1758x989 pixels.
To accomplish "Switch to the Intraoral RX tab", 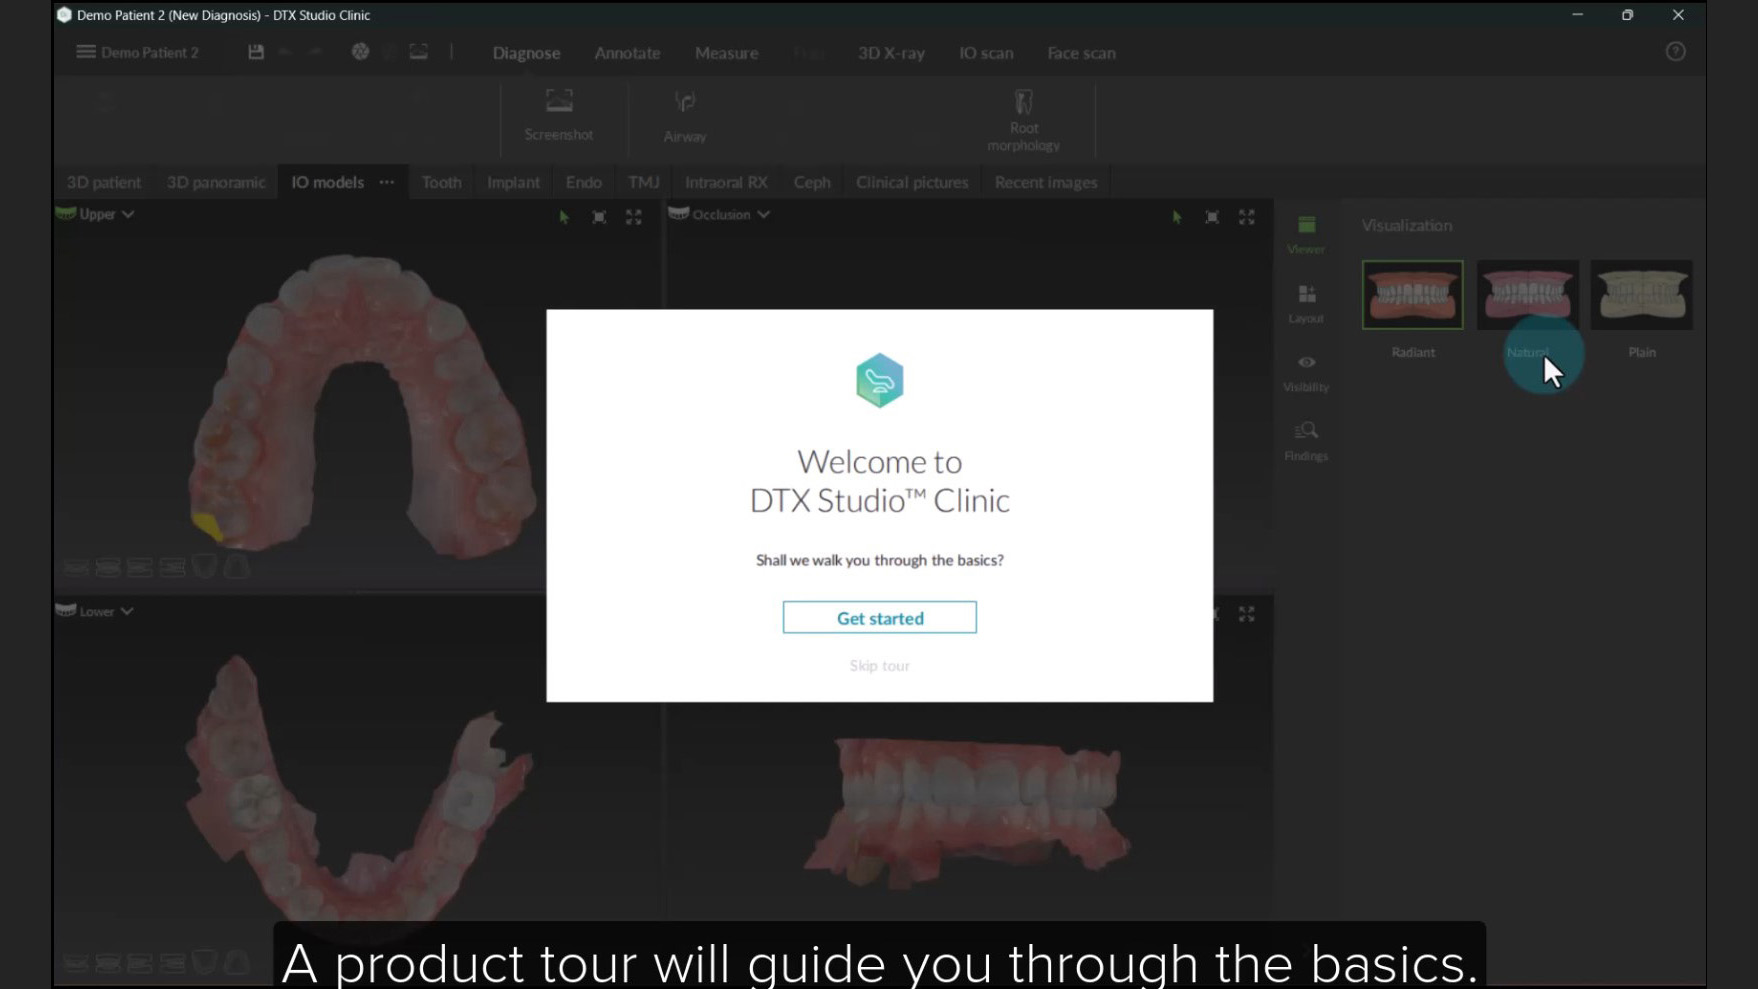I will (x=726, y=182).
